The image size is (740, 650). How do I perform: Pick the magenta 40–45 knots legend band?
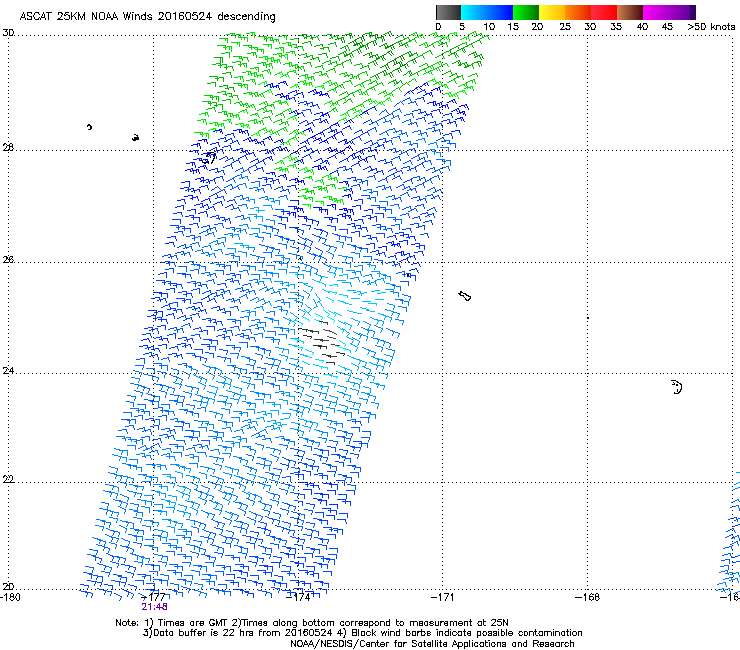pyautogui.click(x=656, y=12)
